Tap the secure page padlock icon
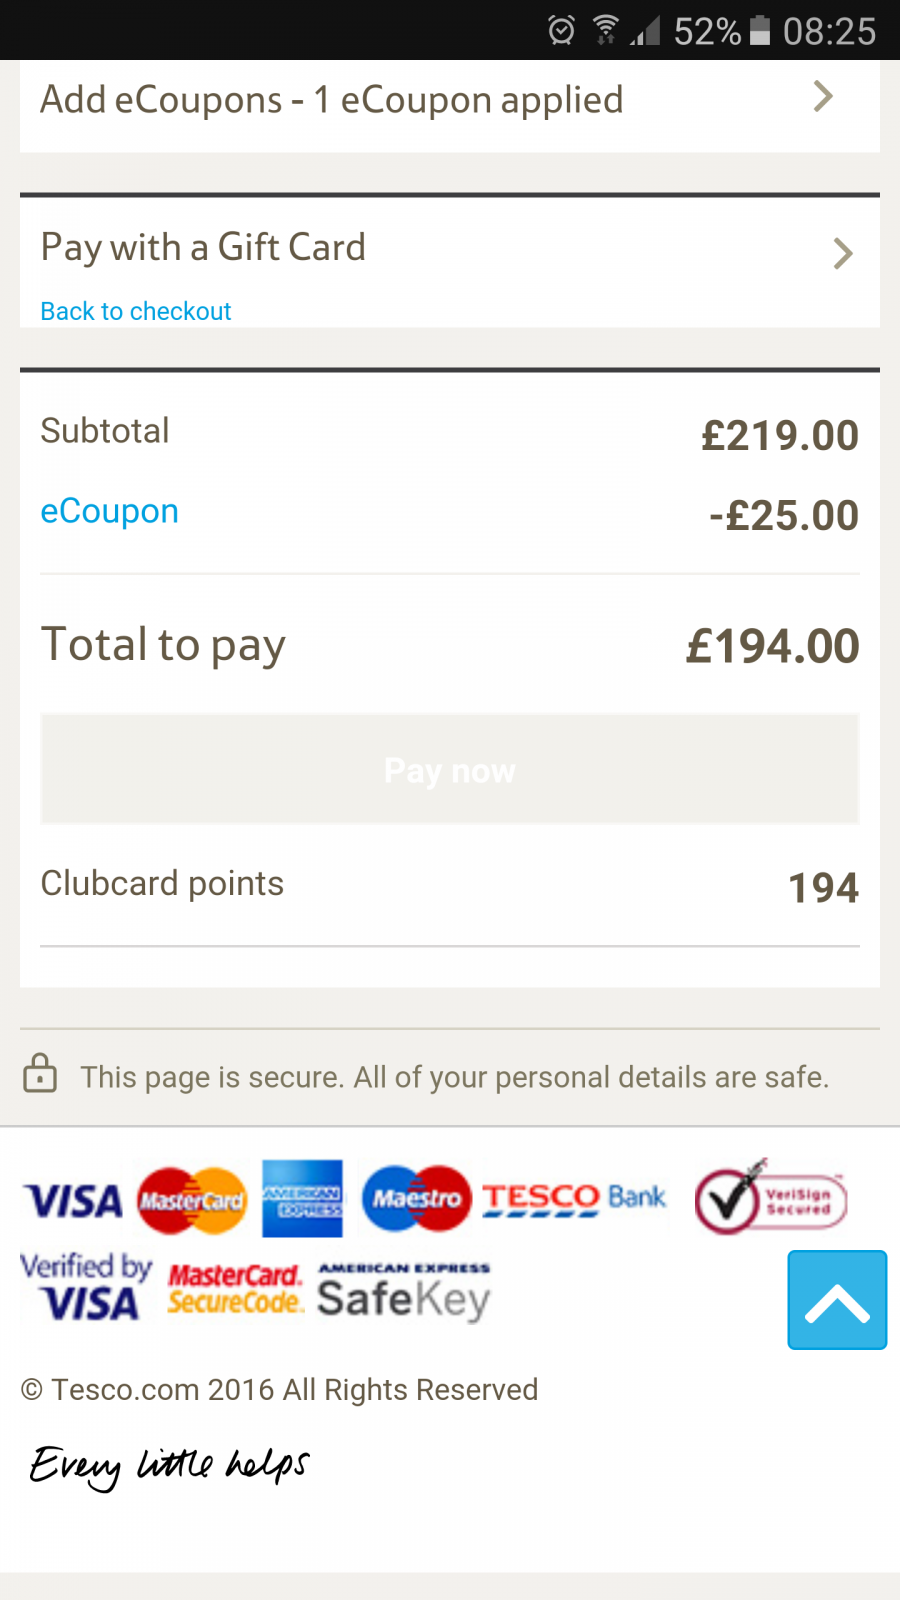The width and height of the screenshot is (900, 1600). [x=40, y=1073]
